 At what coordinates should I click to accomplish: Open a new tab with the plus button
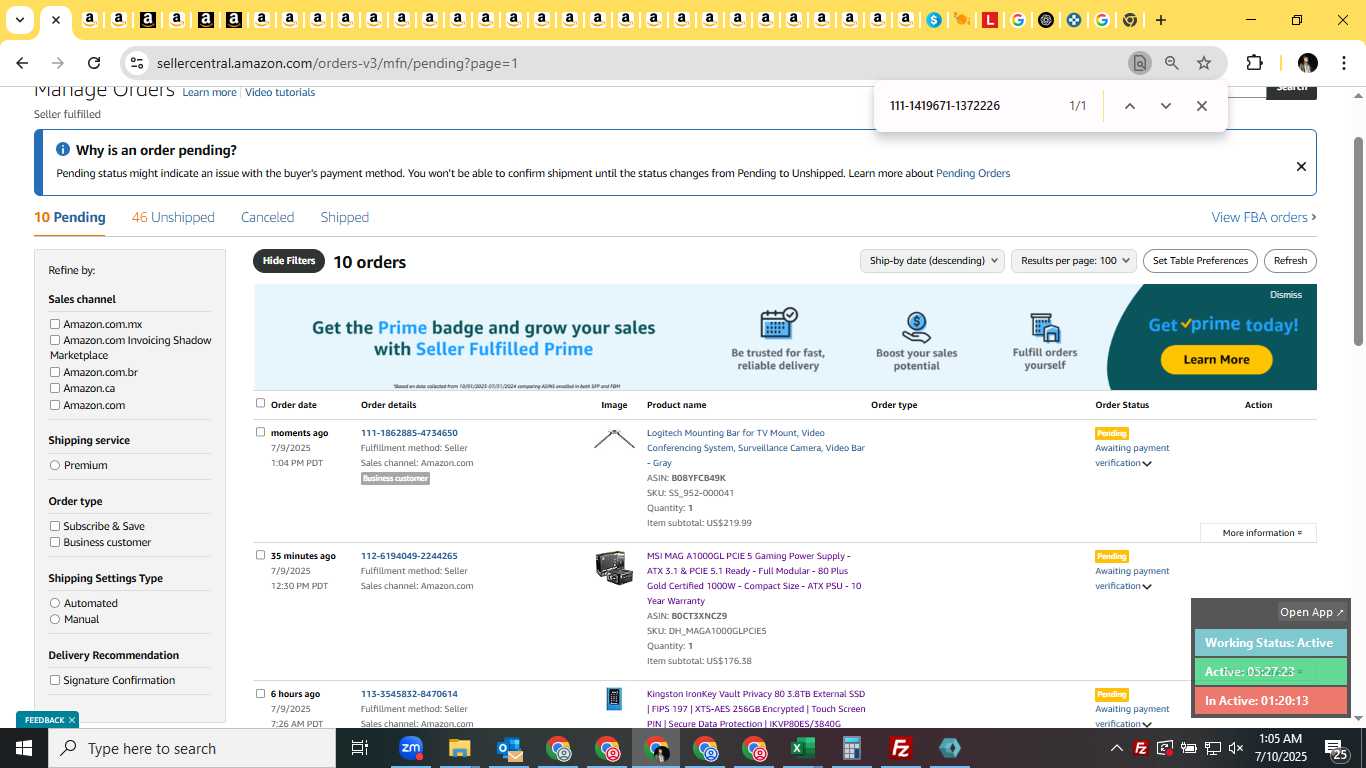(x=1161, y=20)
